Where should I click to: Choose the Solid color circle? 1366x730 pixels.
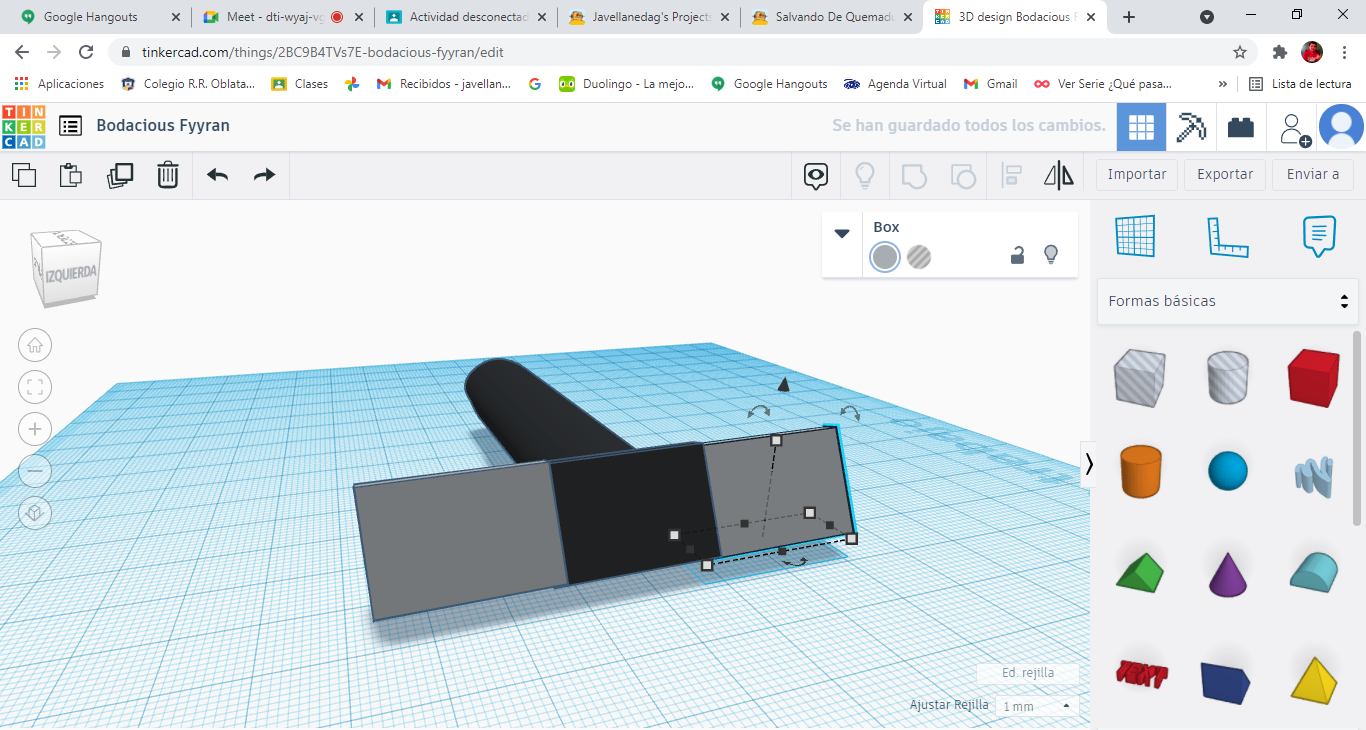tap(885, 257)
